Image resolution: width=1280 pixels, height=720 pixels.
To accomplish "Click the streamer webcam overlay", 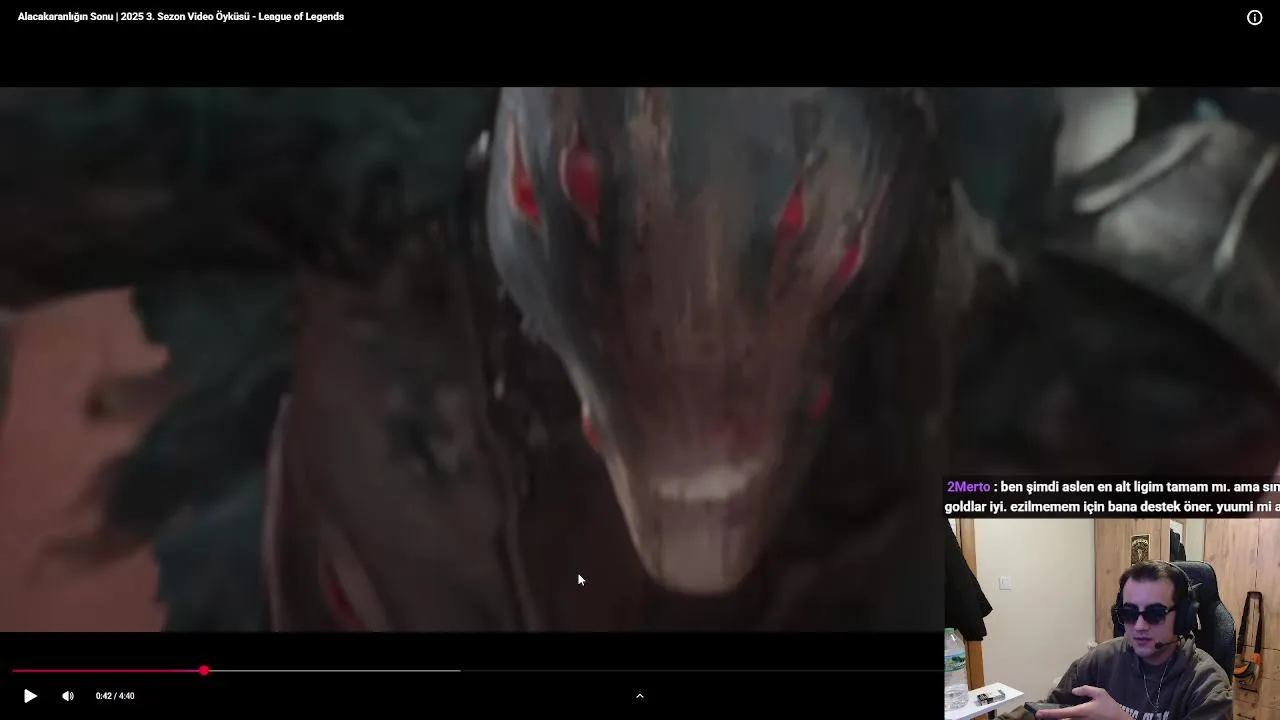I will 1112,618.
